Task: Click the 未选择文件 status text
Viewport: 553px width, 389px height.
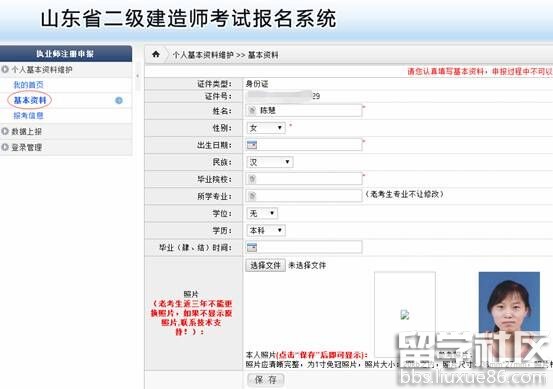Action: [x=307, y=266]
